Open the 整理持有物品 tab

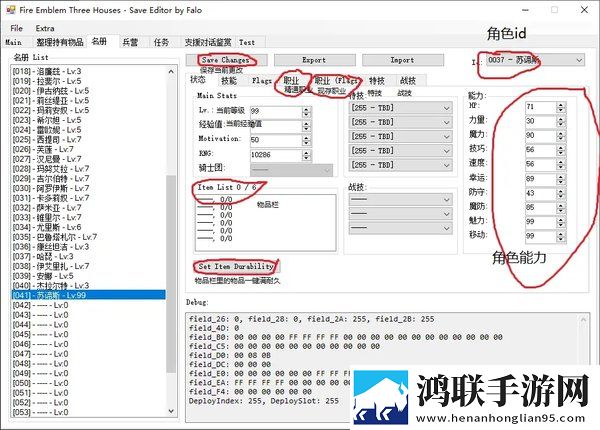pyautogui.click(x=60, y=42)
